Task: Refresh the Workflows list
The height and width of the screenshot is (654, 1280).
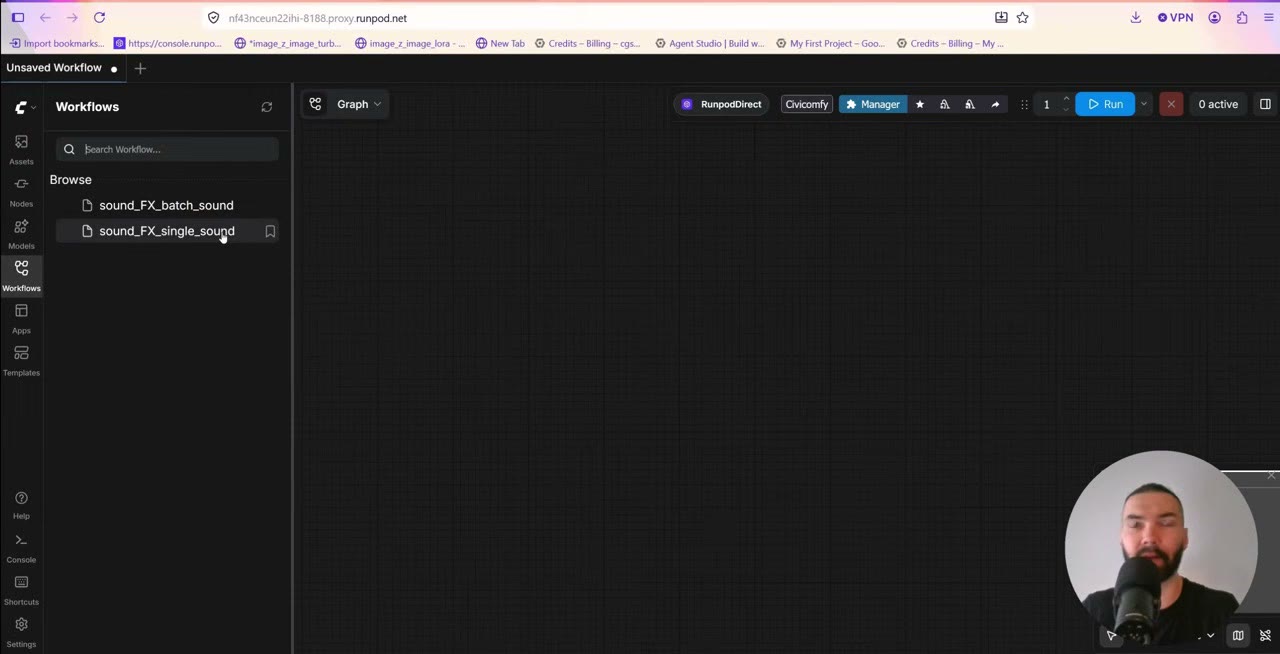Action: (x=267, y=107)
